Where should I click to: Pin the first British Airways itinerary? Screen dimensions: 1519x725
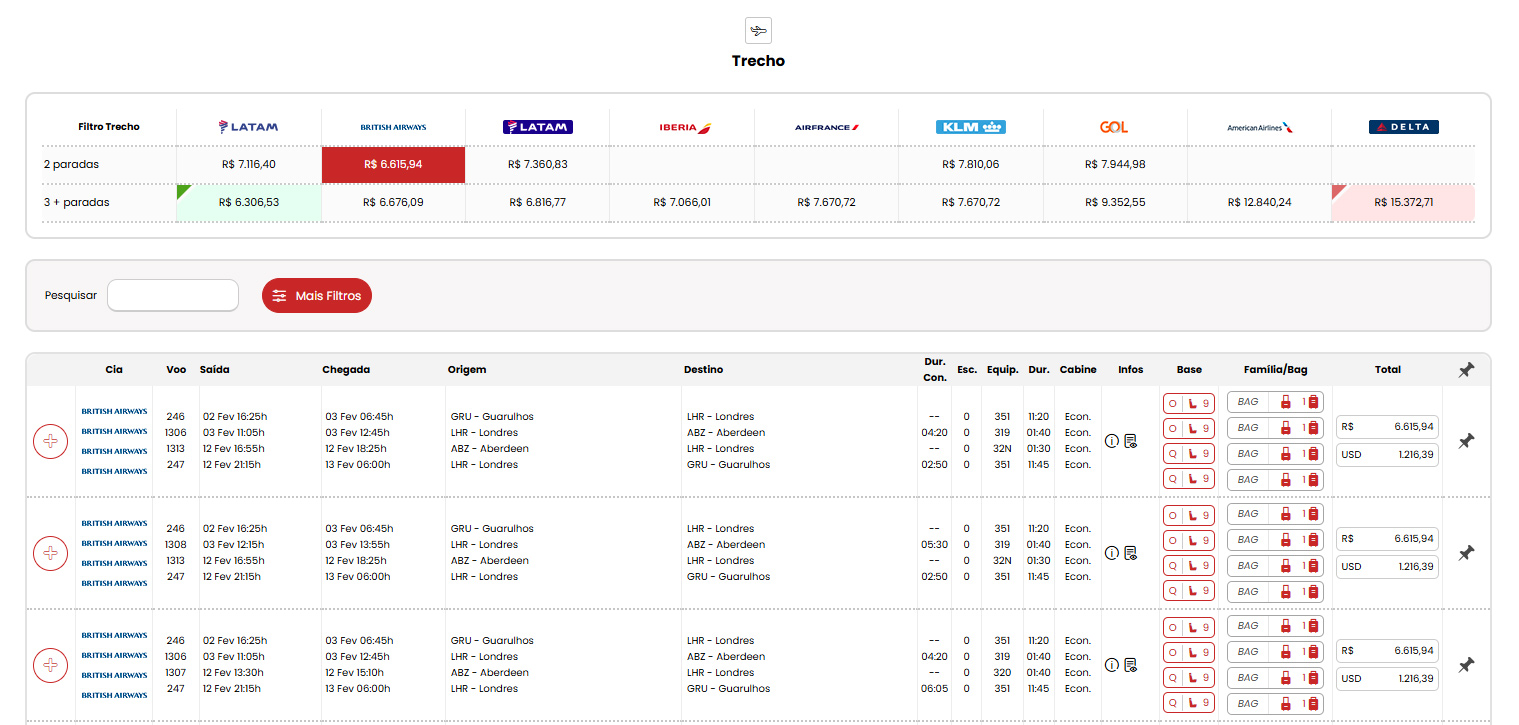(x=1465, y=441)
